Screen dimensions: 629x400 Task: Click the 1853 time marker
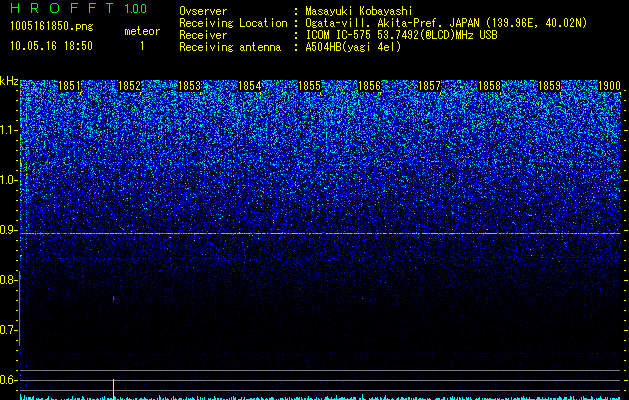click(x=189, y=86)
